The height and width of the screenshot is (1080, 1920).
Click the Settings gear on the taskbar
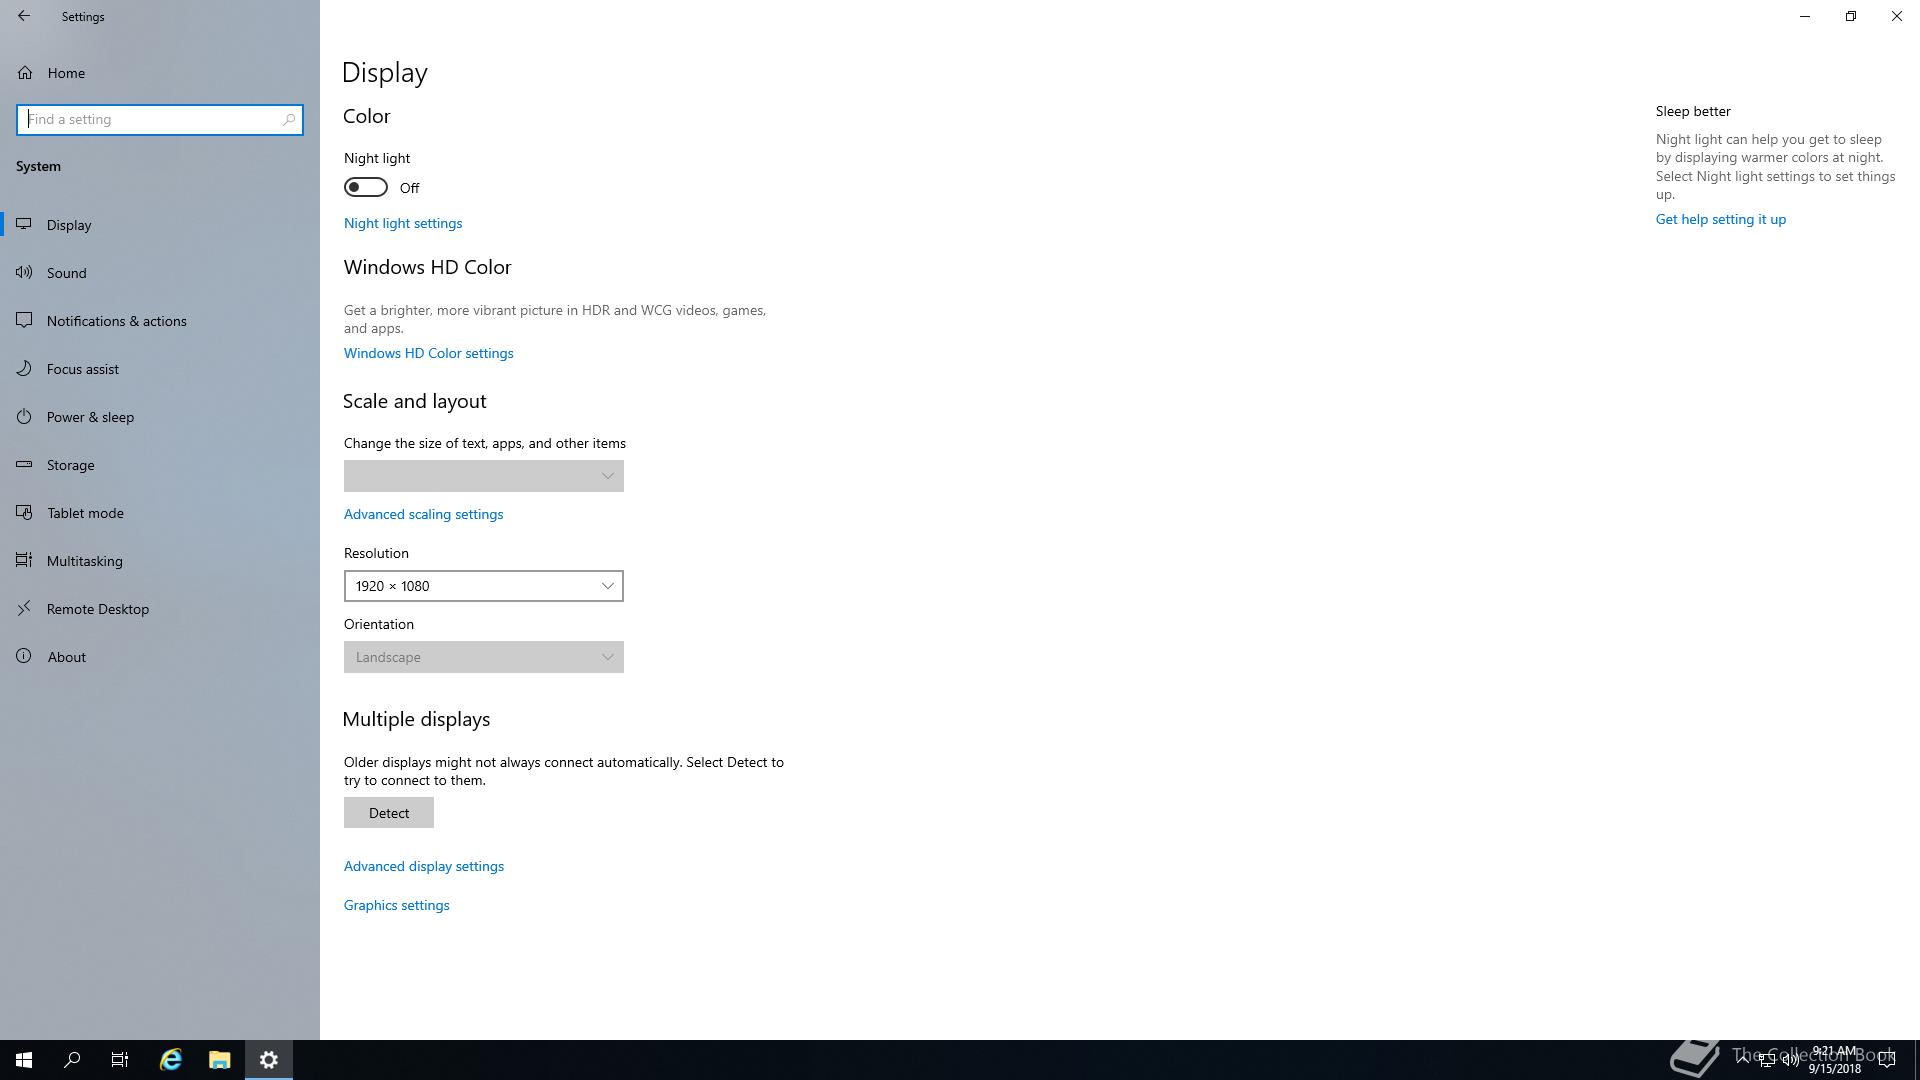(269, 1060)
